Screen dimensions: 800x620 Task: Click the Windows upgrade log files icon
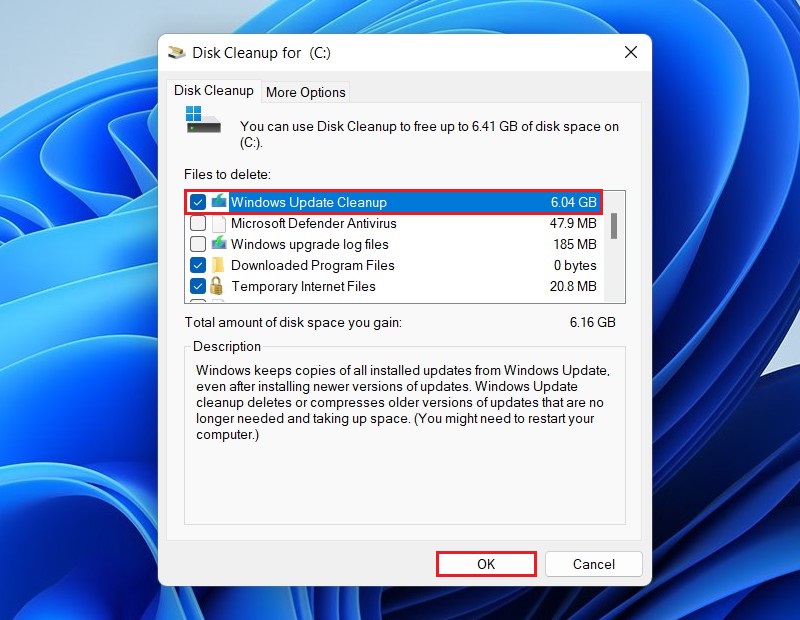tap(219, 243)
